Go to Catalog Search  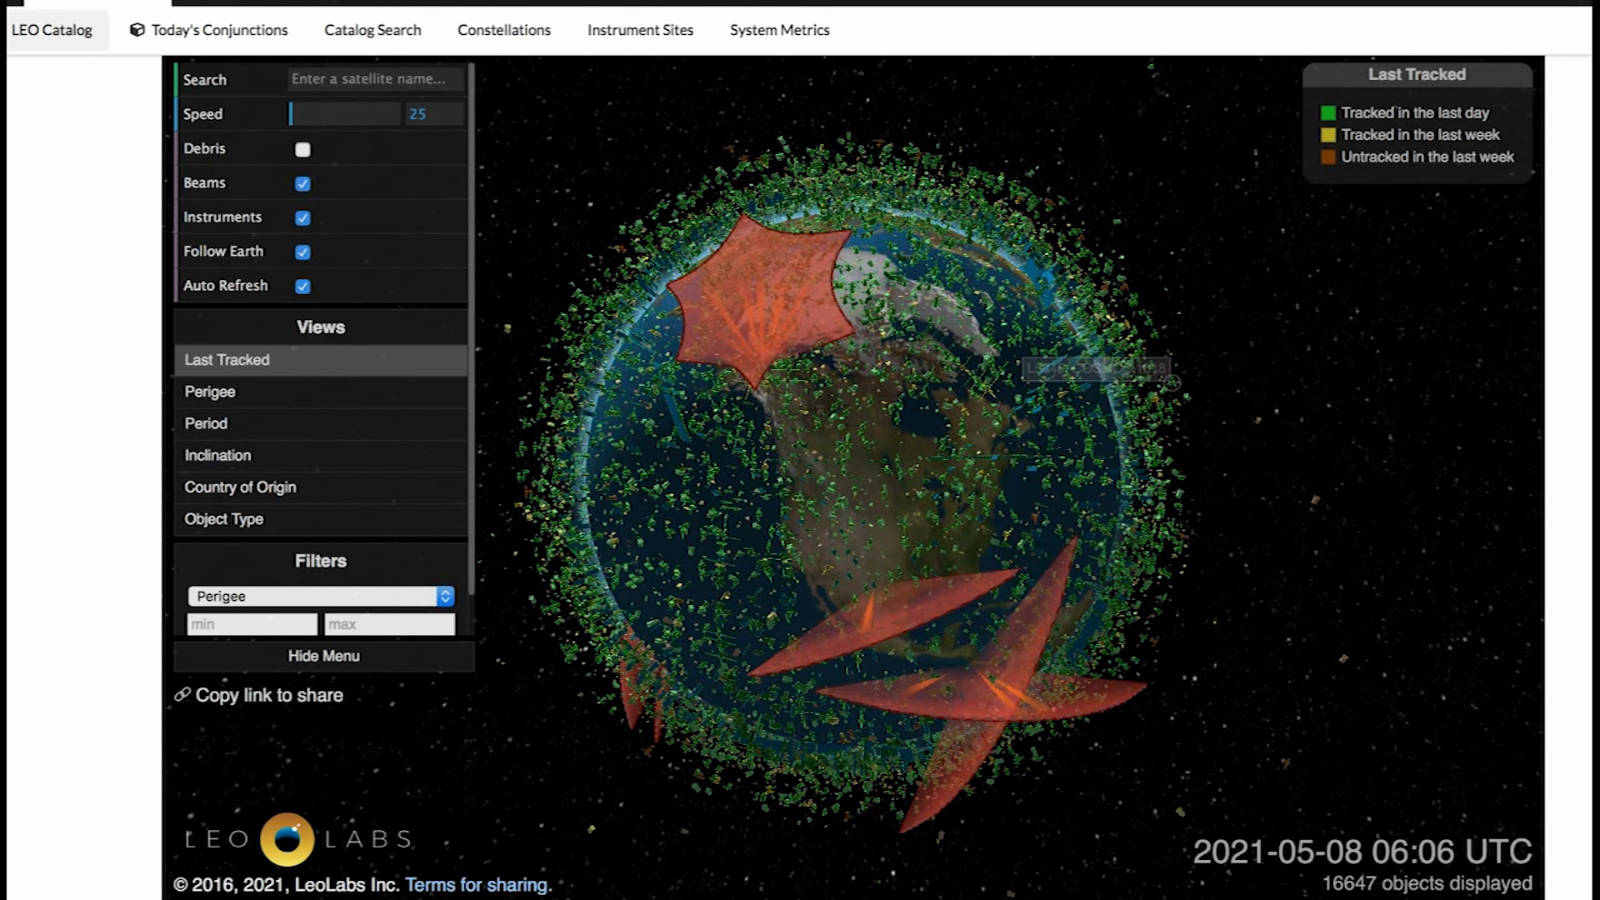[x=373, y=30]
